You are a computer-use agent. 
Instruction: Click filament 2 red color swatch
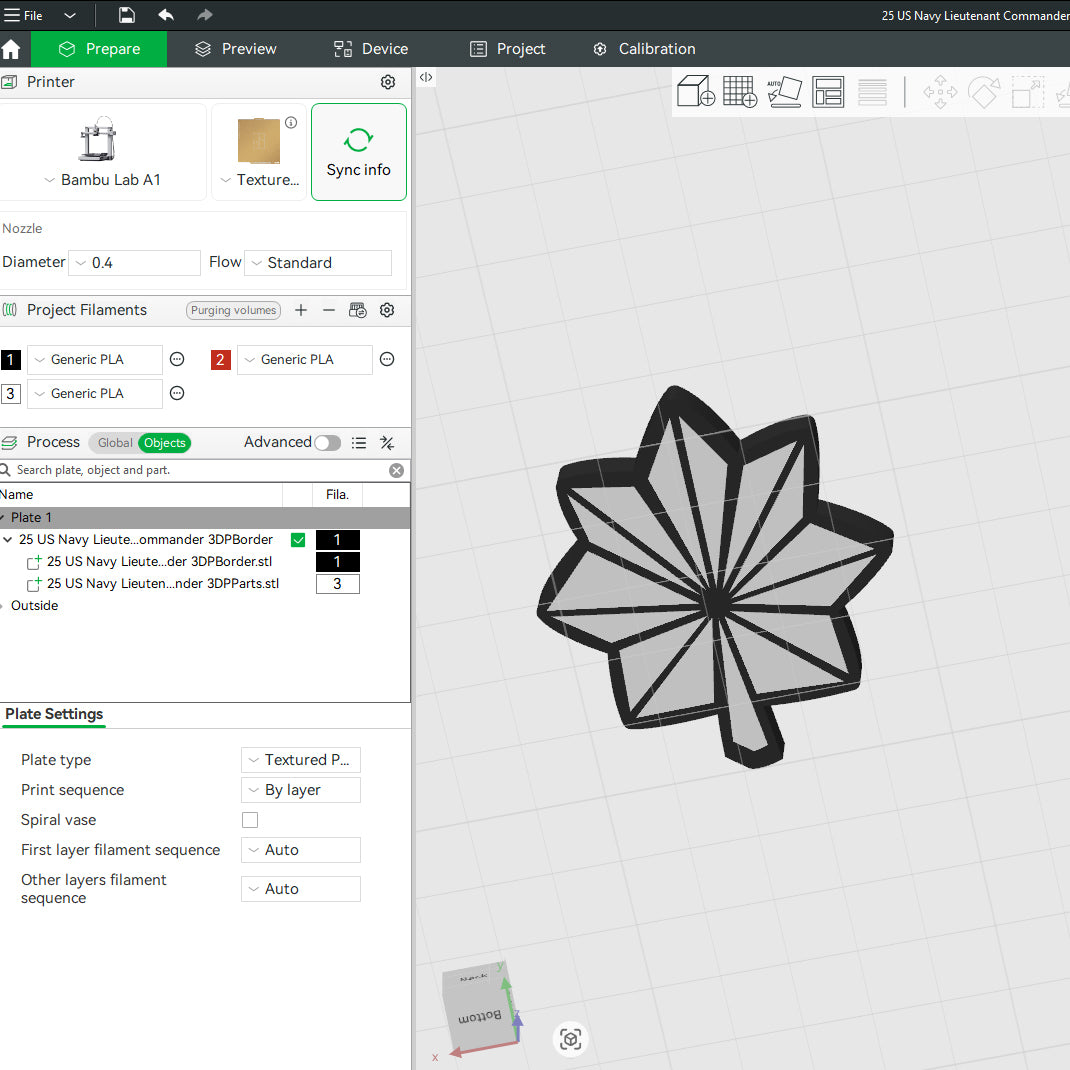point(220,360)
